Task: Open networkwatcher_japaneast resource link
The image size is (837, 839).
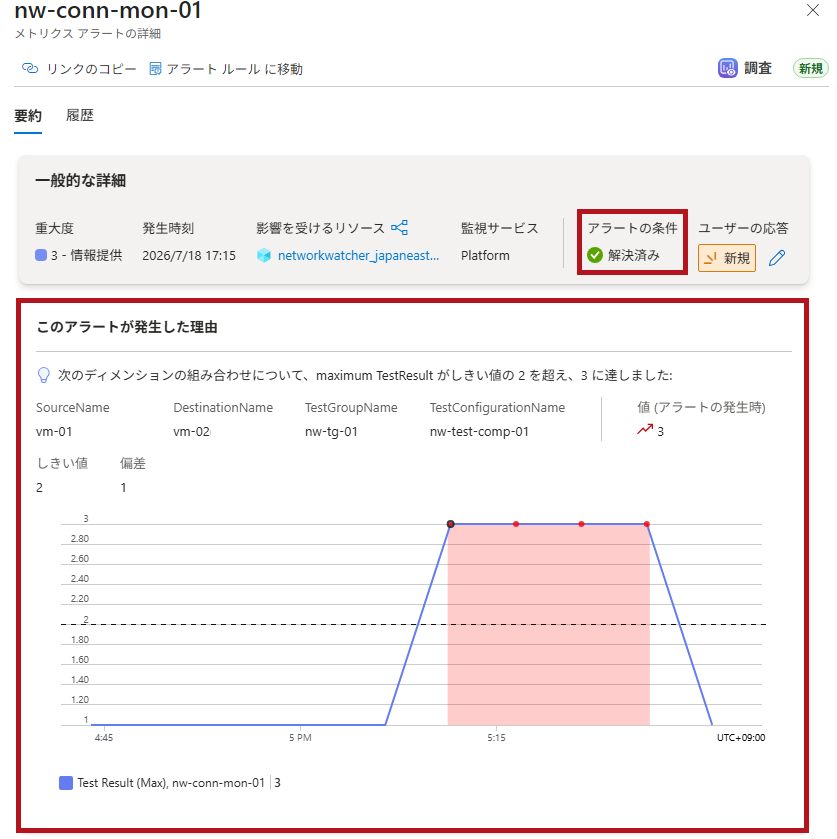Action: point(358,256)
